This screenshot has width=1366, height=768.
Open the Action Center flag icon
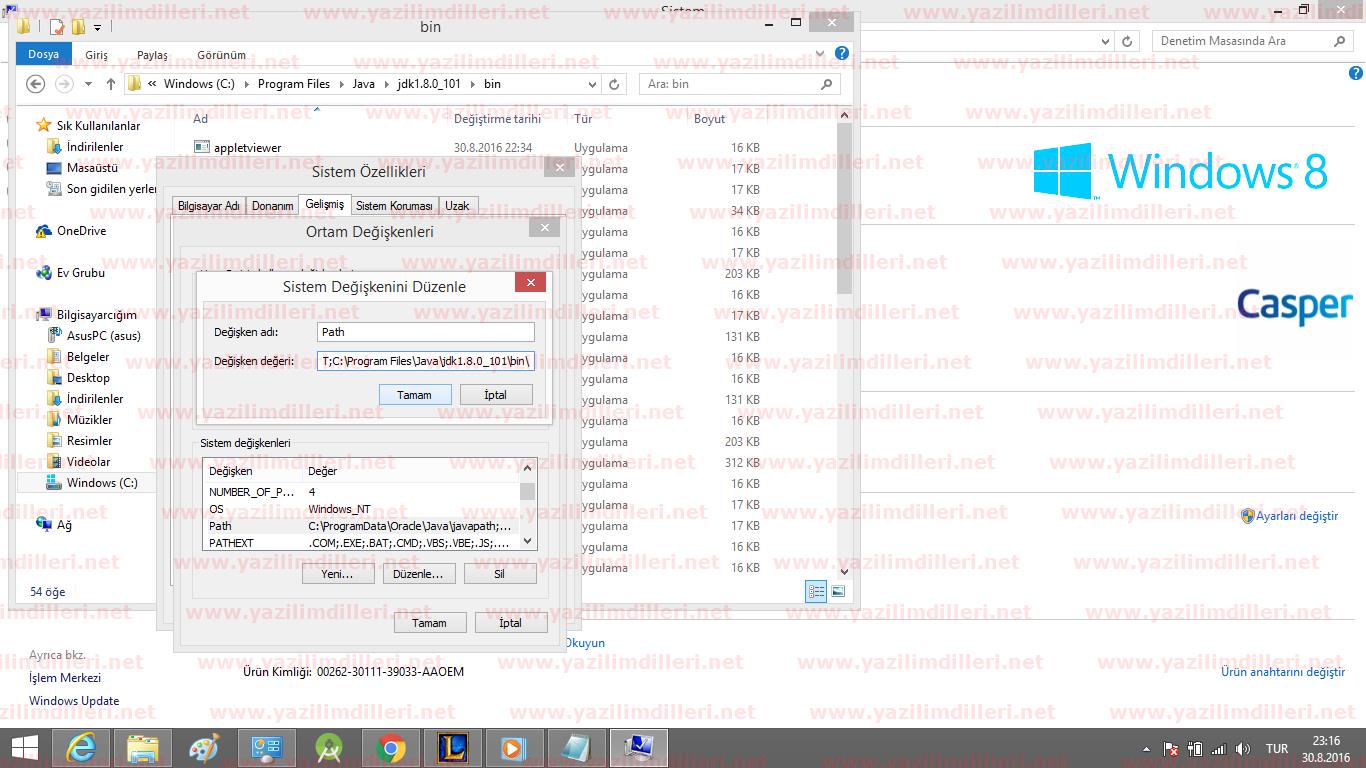(x=1172, y=749)
